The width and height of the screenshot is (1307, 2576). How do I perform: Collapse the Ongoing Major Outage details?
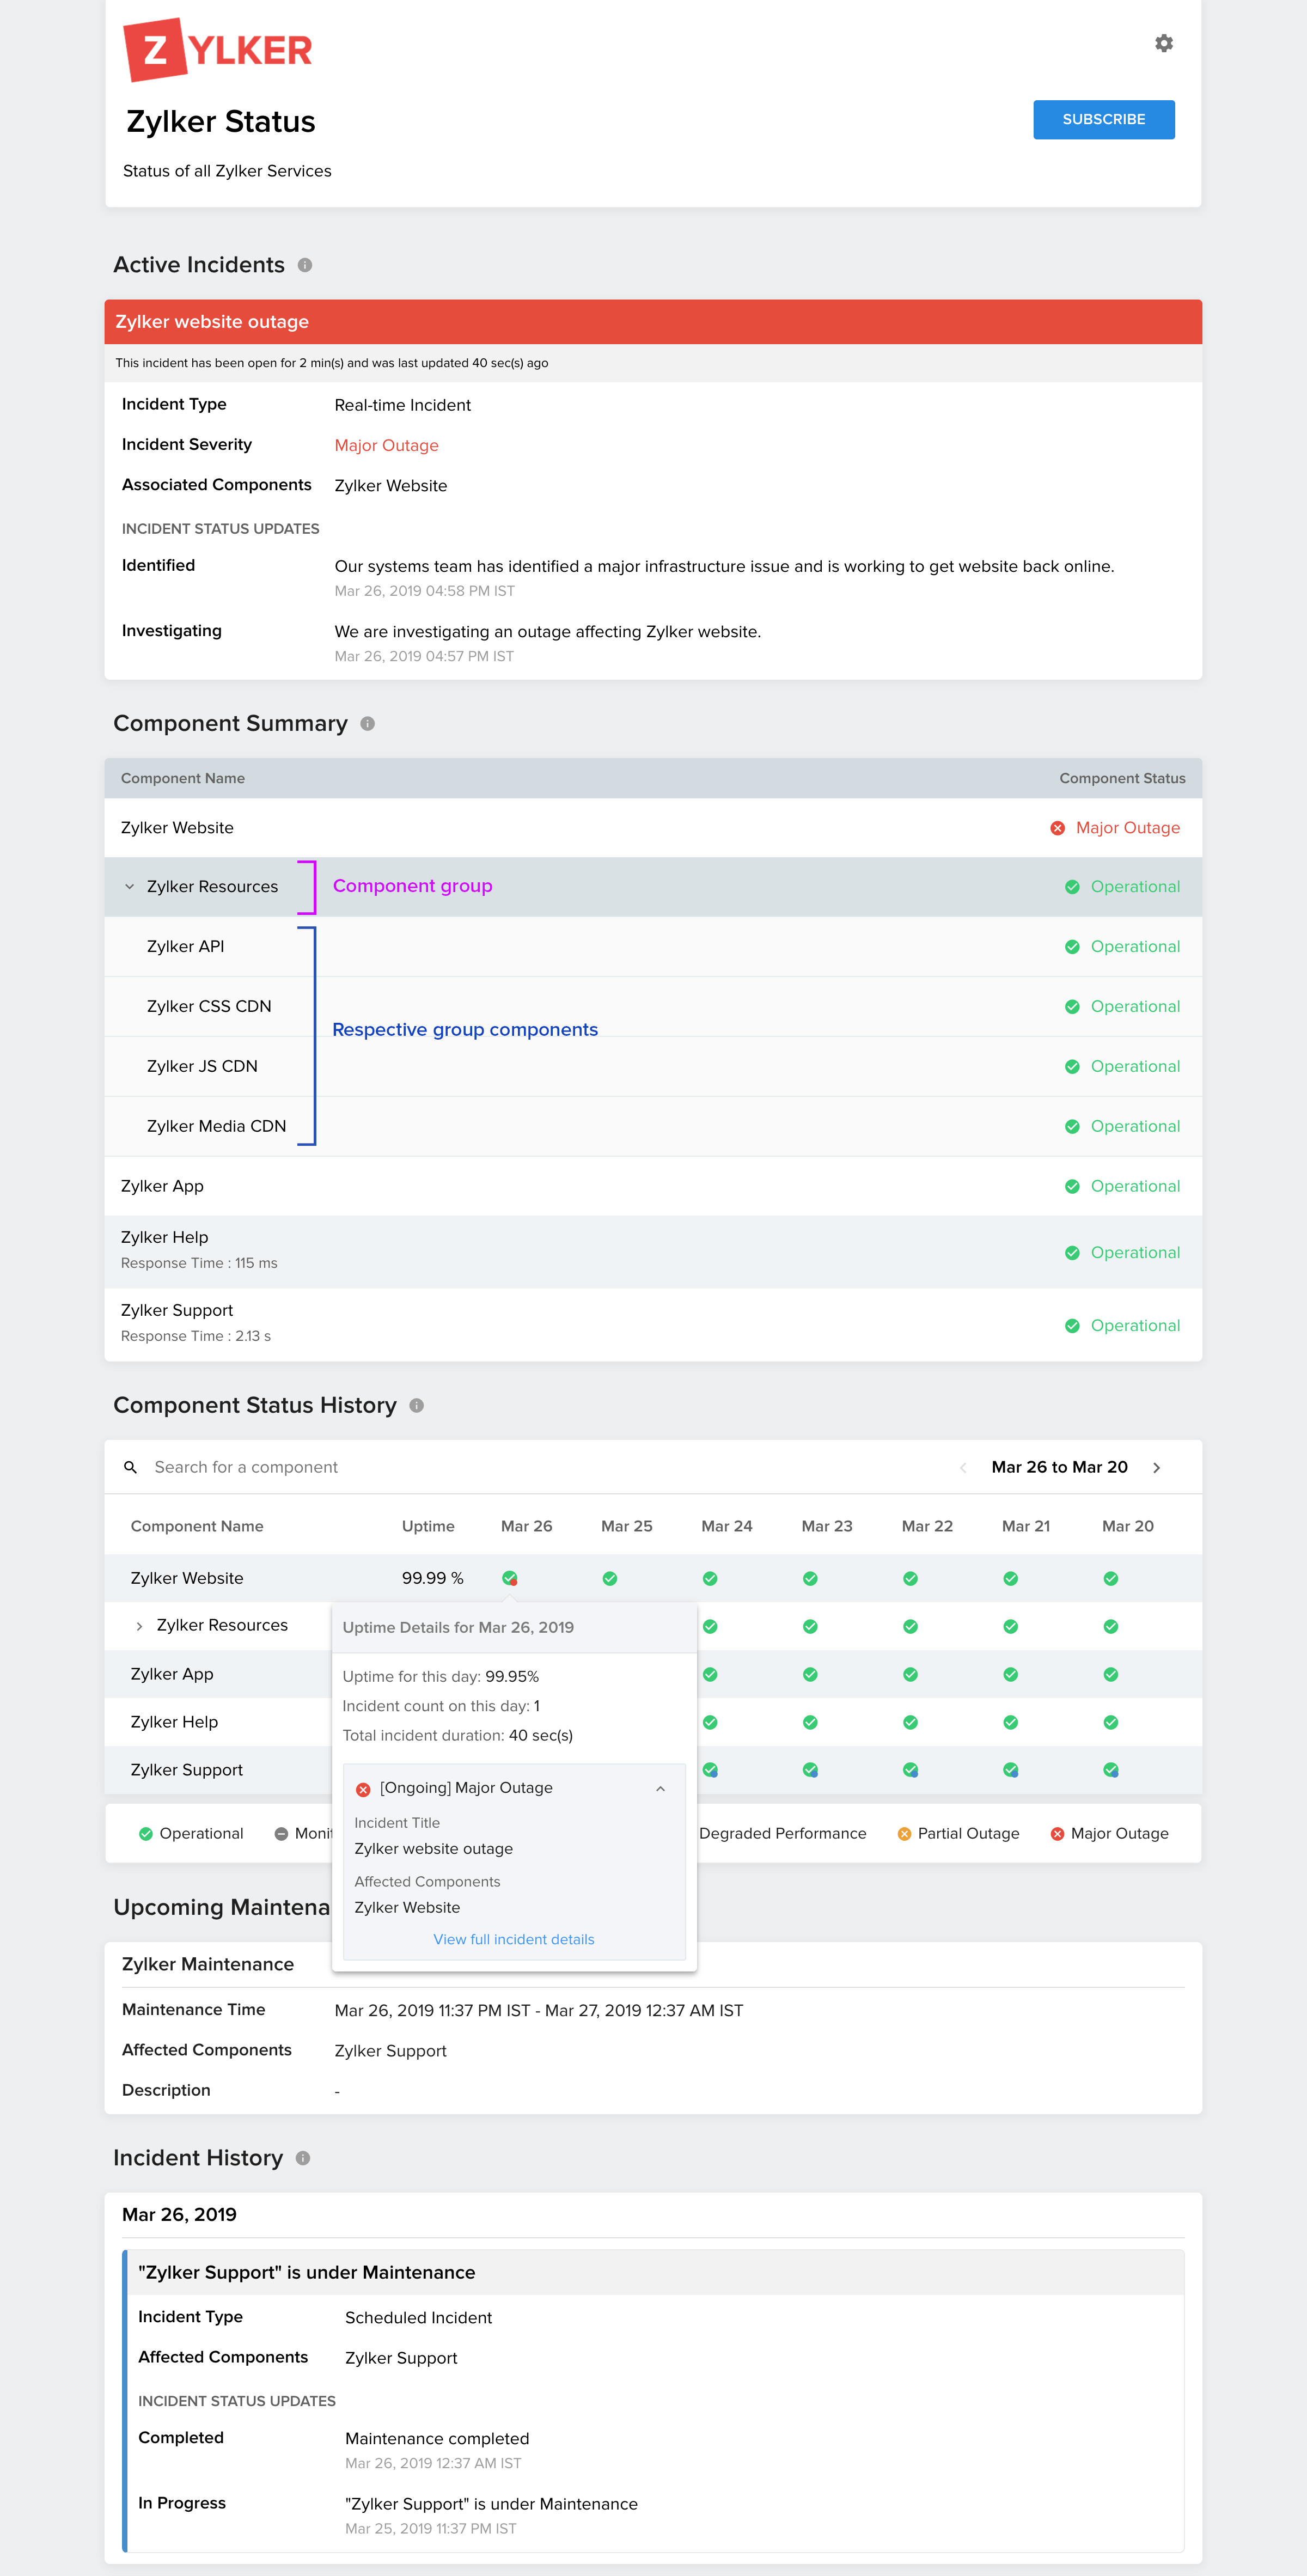(660, 1788)
